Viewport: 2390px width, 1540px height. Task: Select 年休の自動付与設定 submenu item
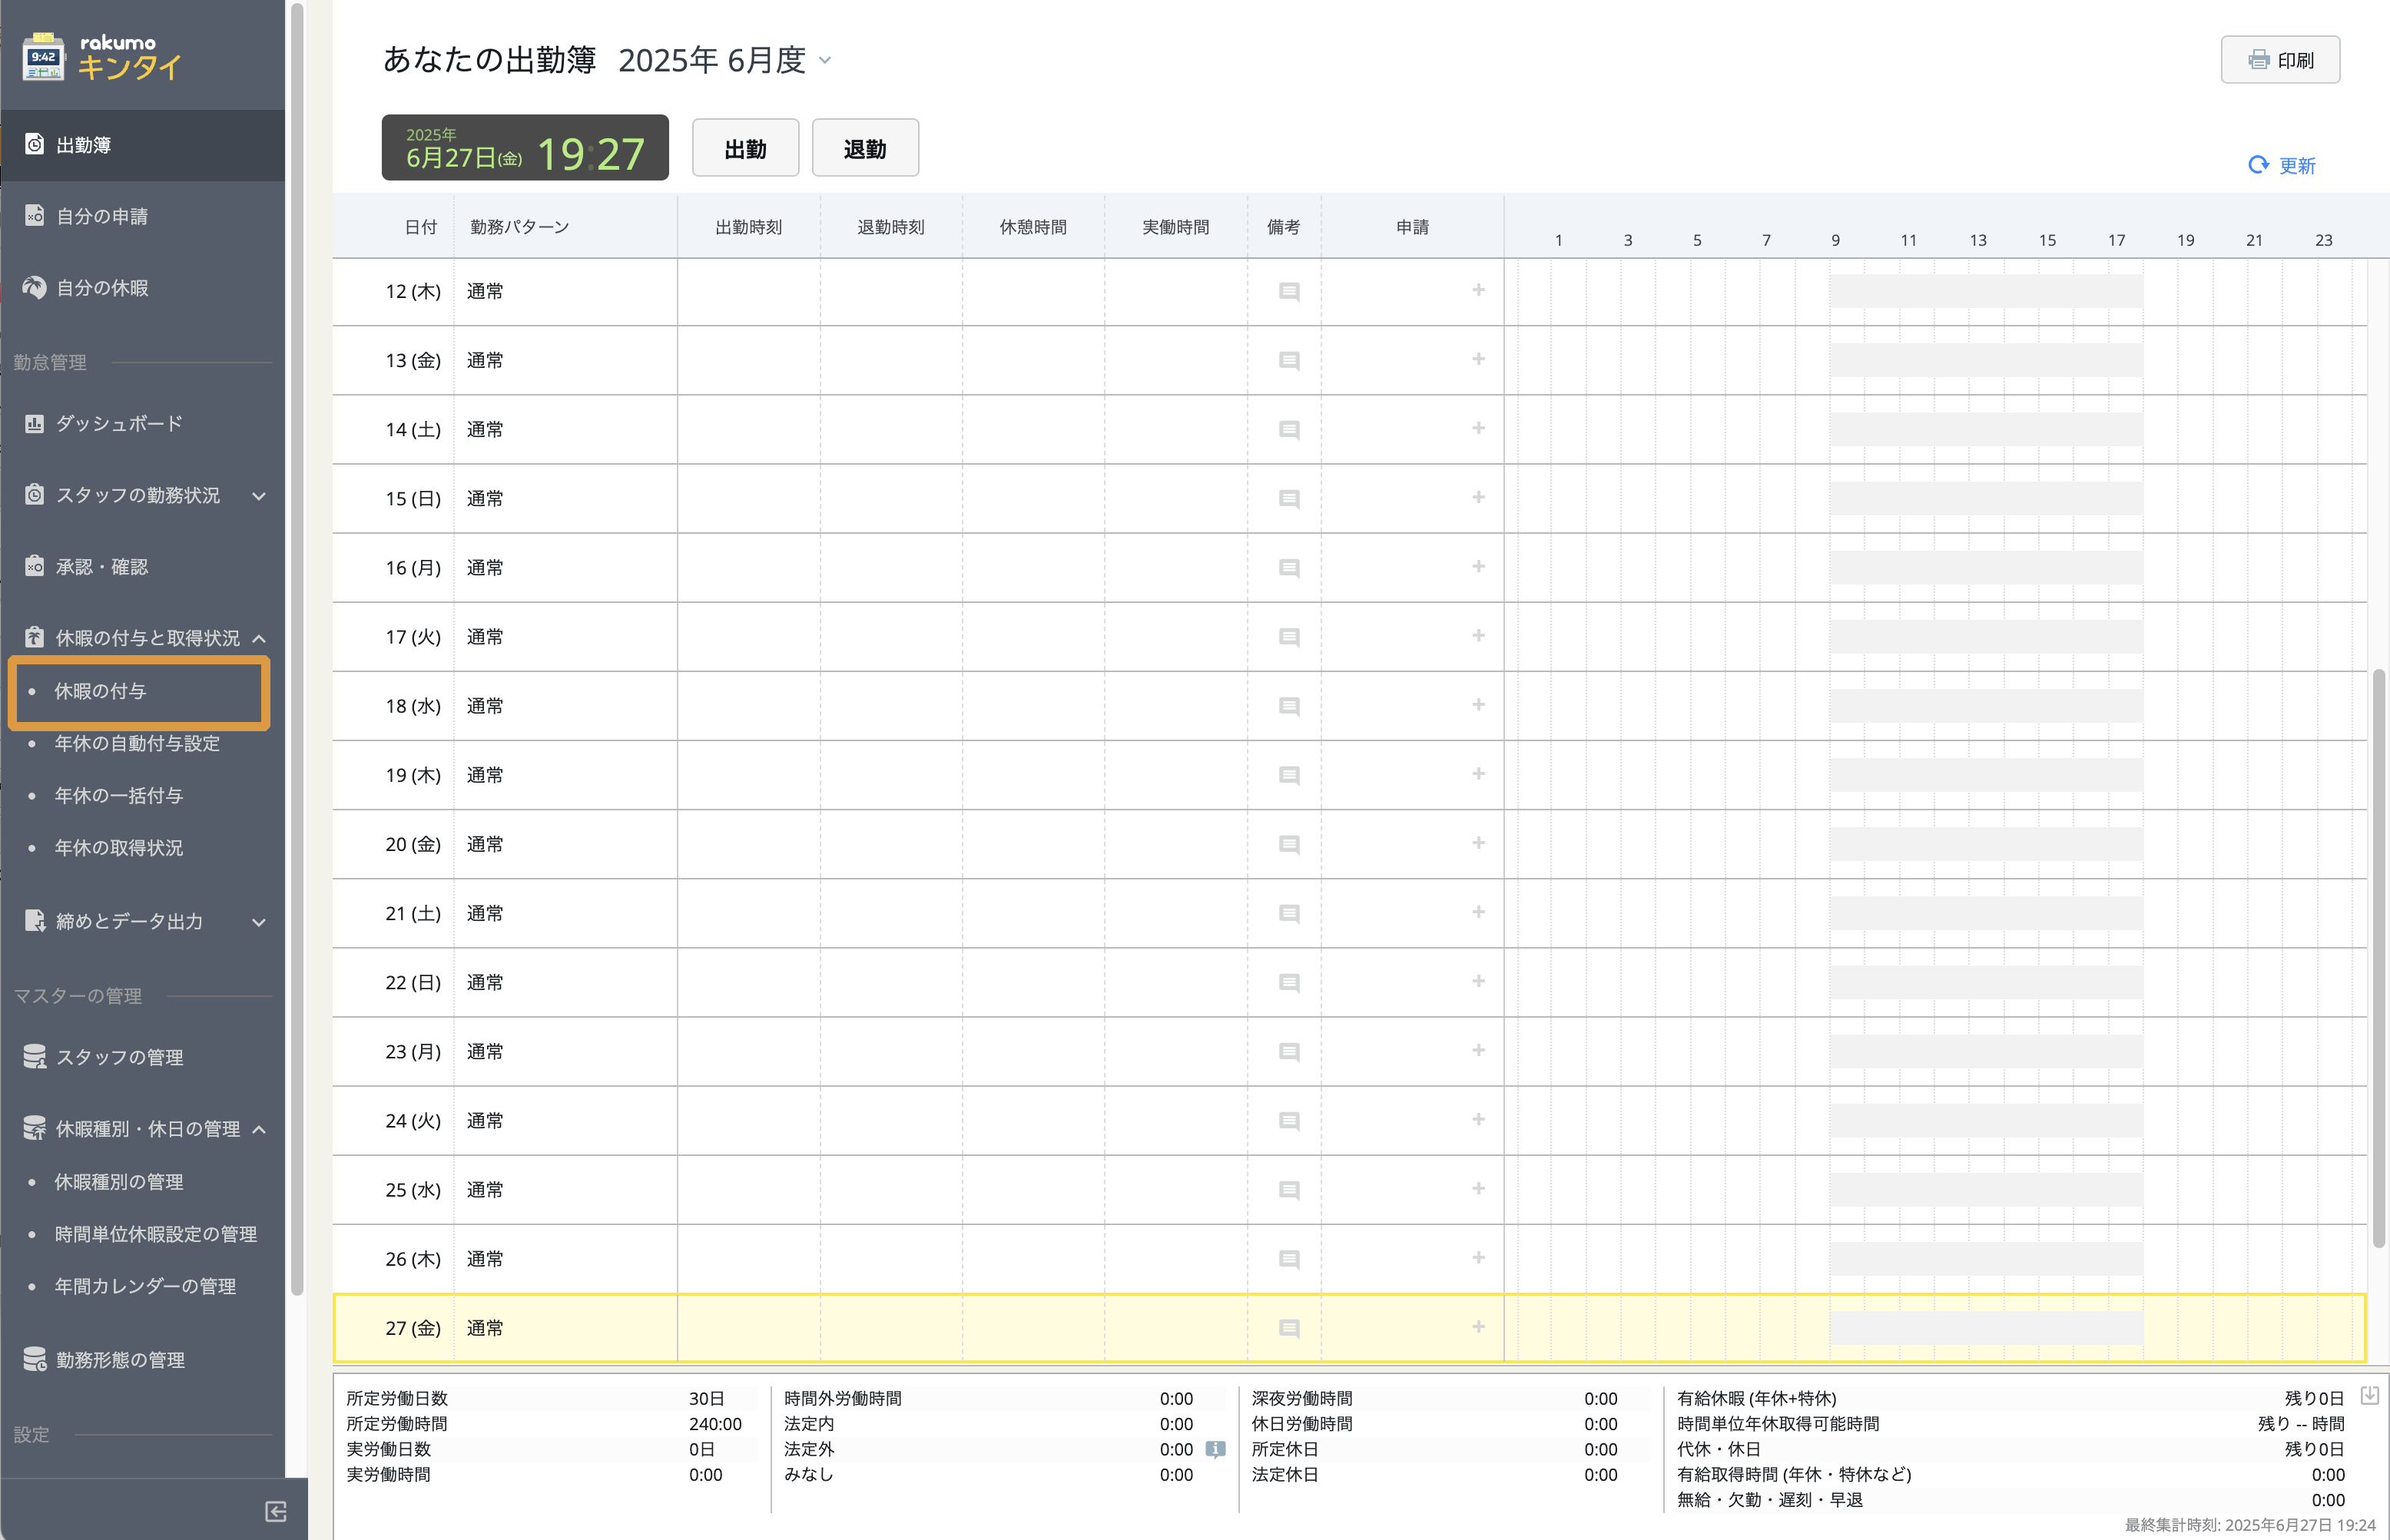pos(137,743)
